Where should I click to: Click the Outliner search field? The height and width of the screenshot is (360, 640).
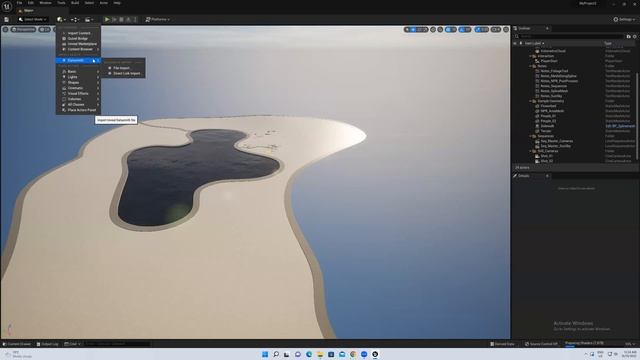570,36
